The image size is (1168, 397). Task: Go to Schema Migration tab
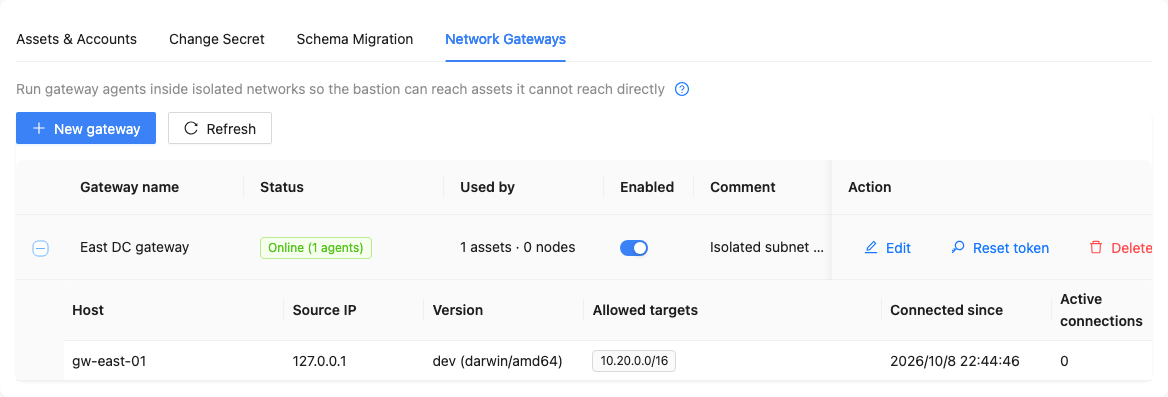point(355,39)
